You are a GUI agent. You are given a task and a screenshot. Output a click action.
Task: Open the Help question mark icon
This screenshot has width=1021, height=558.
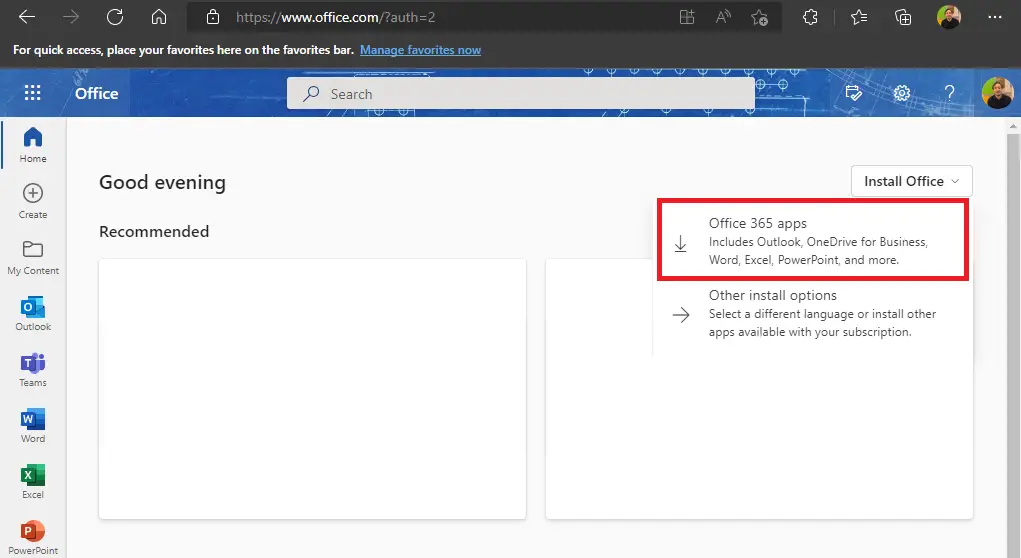(x=949, y=94)
